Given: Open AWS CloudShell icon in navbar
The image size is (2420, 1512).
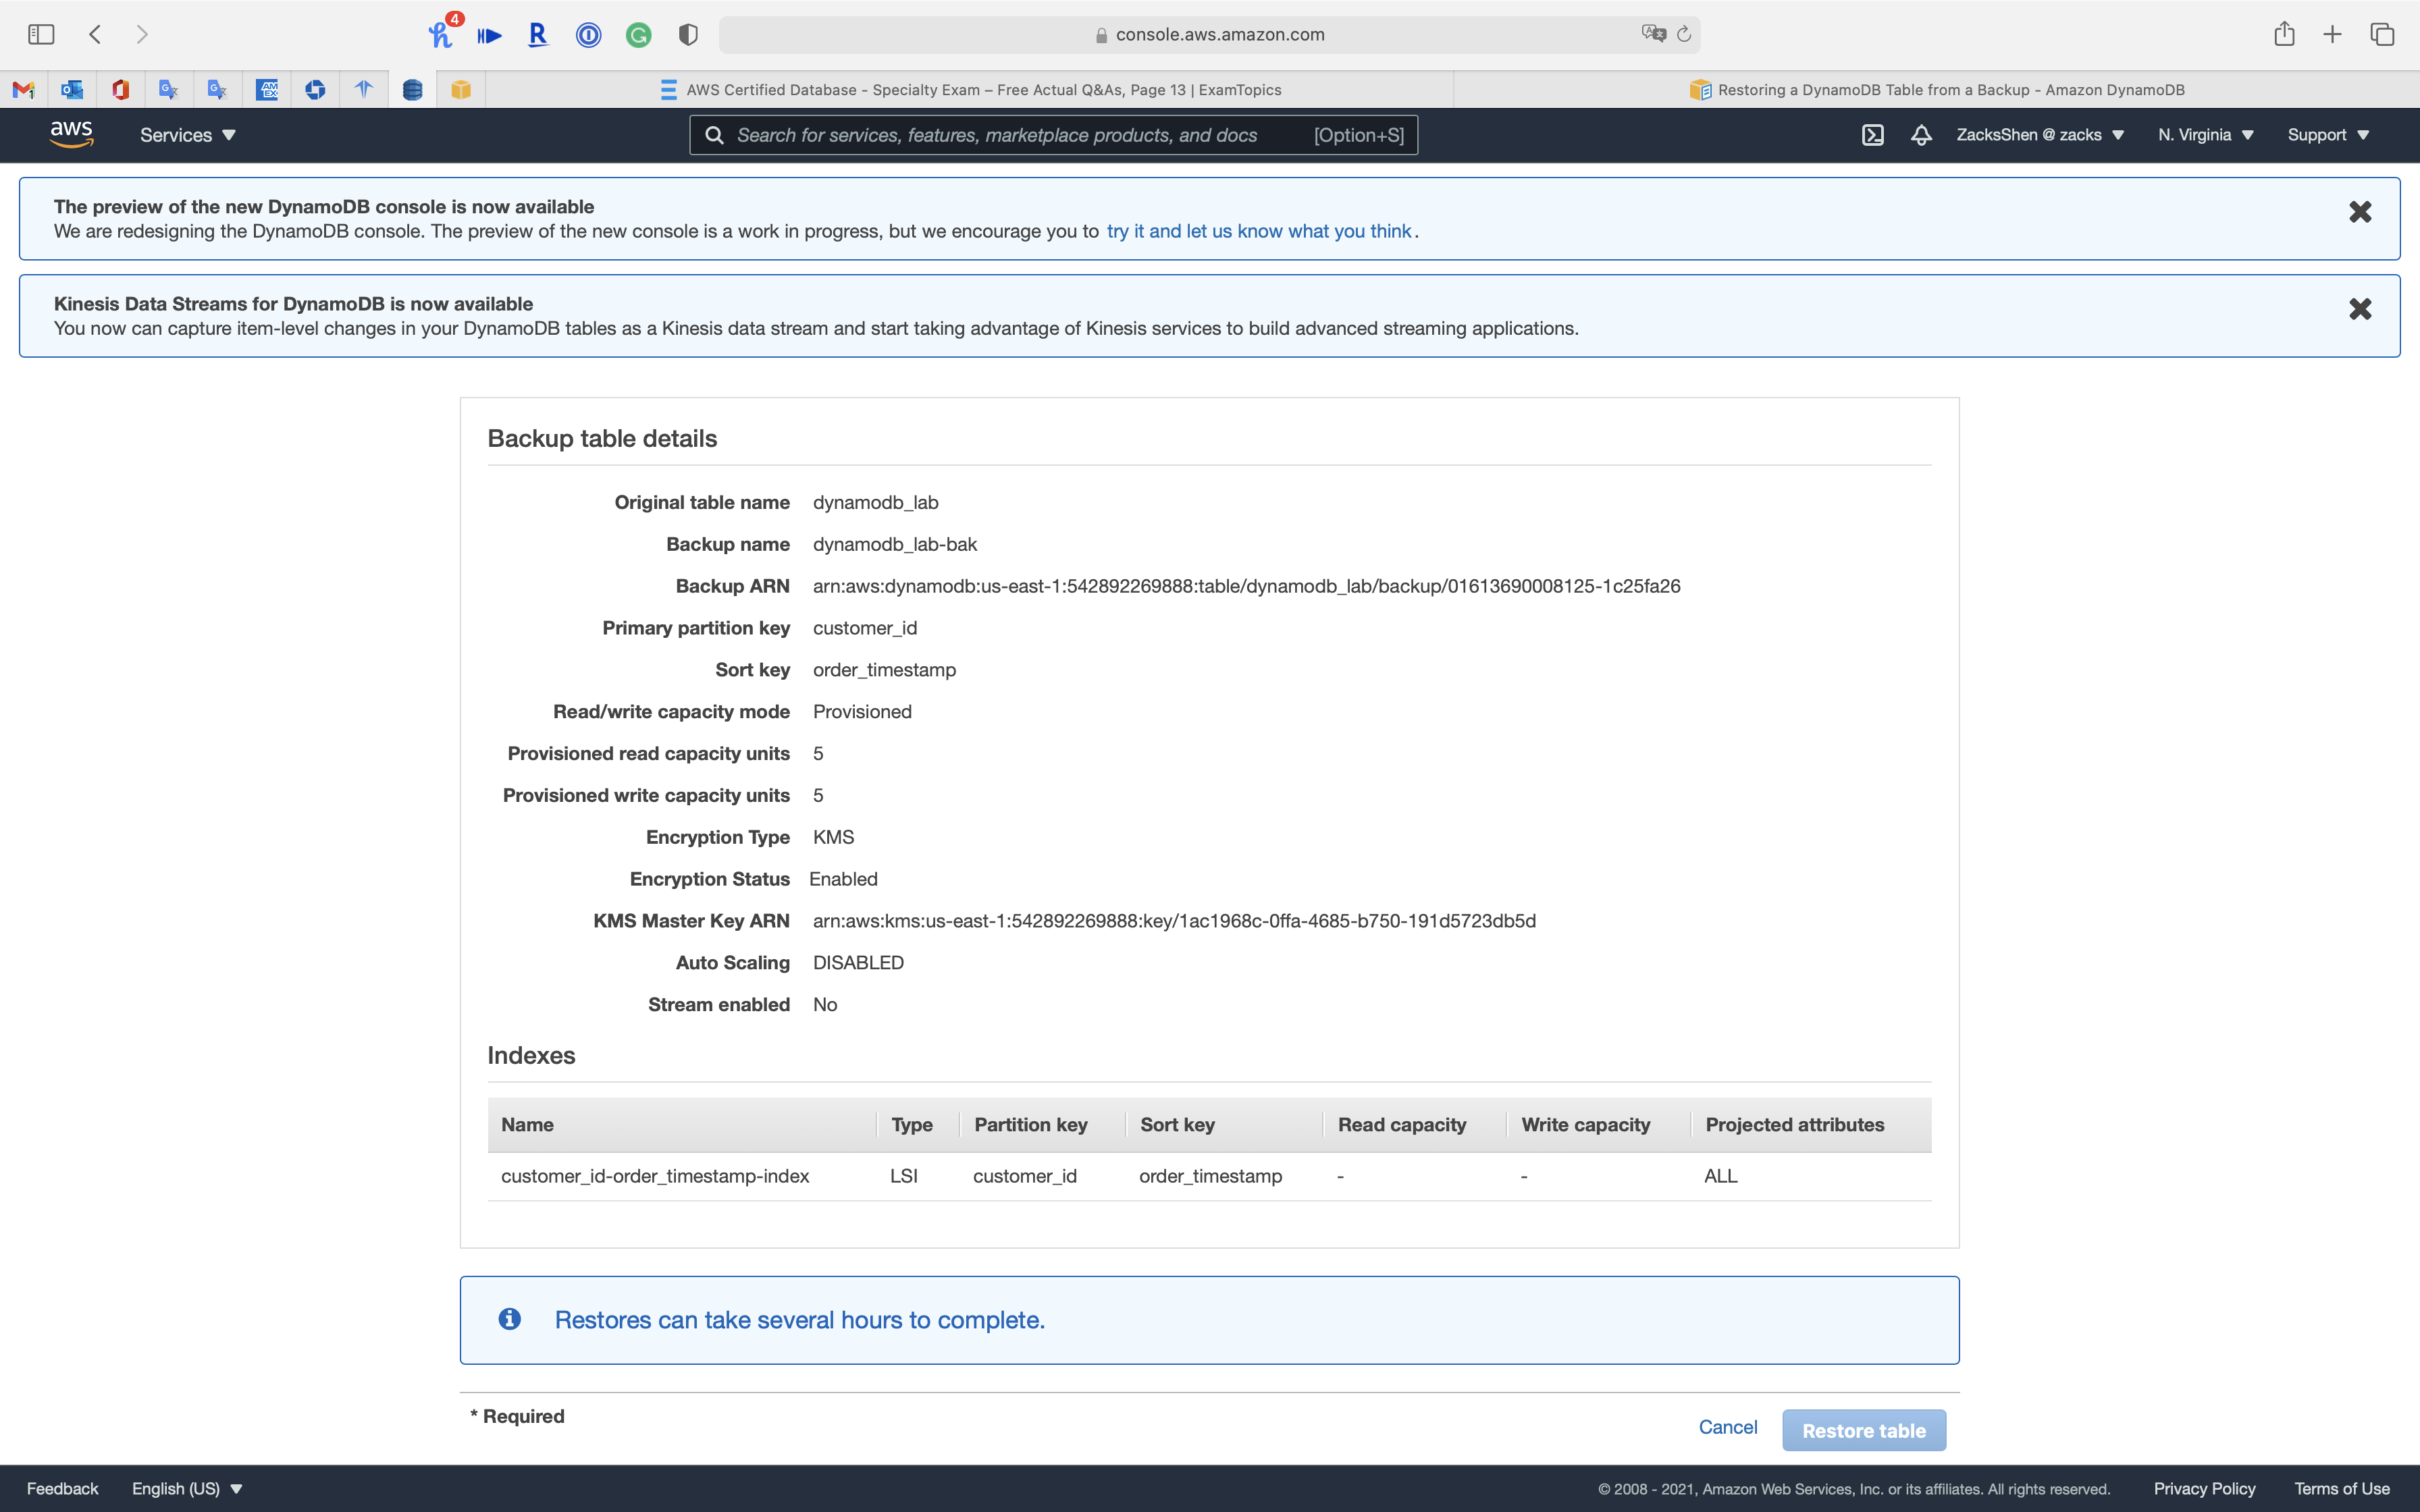Looking at the screenshot, I should tap(1872, 135).
